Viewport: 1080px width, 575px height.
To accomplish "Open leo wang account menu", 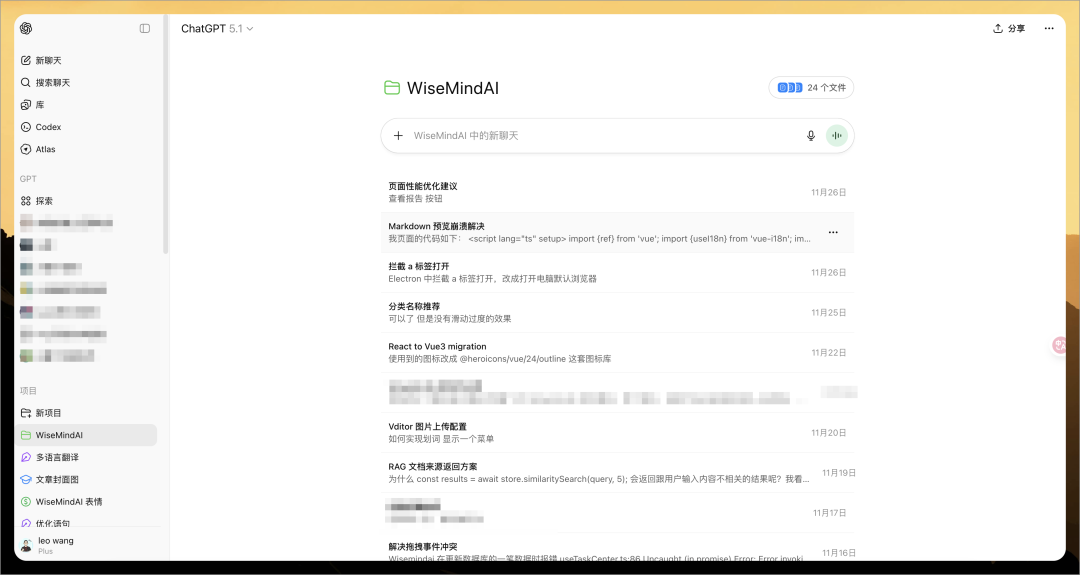I will tap(87, 545).
